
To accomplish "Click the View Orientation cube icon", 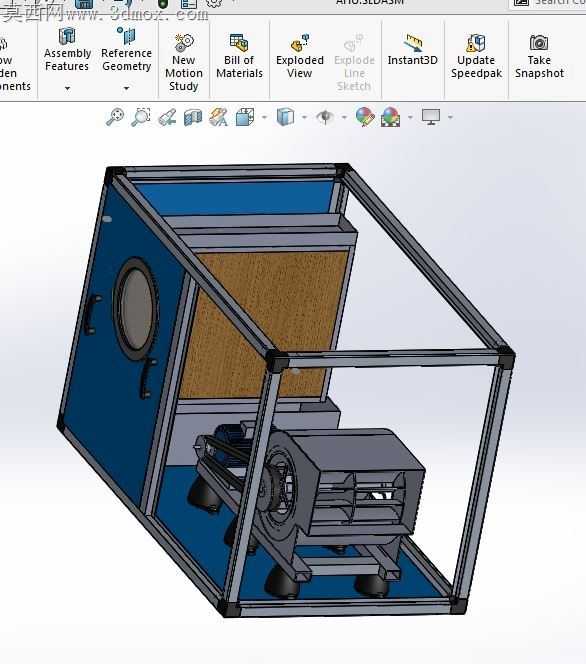I will [245, 117].
